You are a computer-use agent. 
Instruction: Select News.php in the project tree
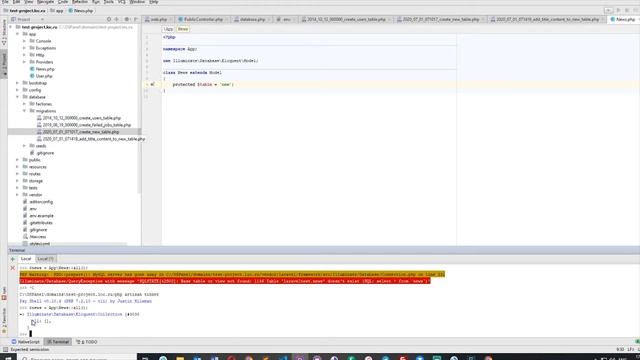tap(42, 69)
